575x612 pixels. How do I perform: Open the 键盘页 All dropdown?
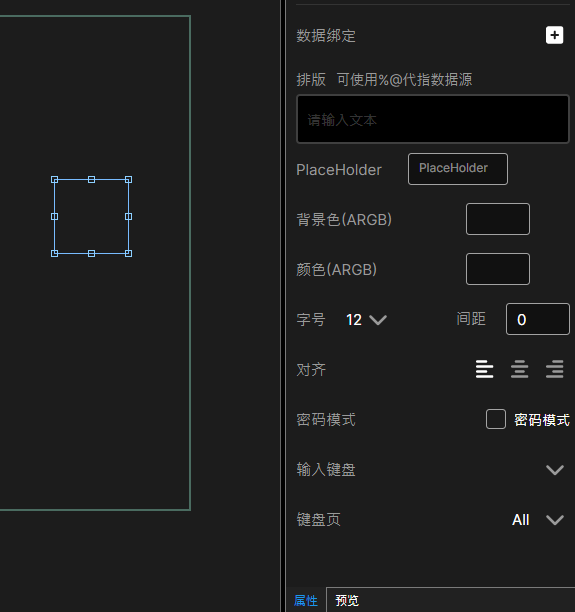[538, 520]
